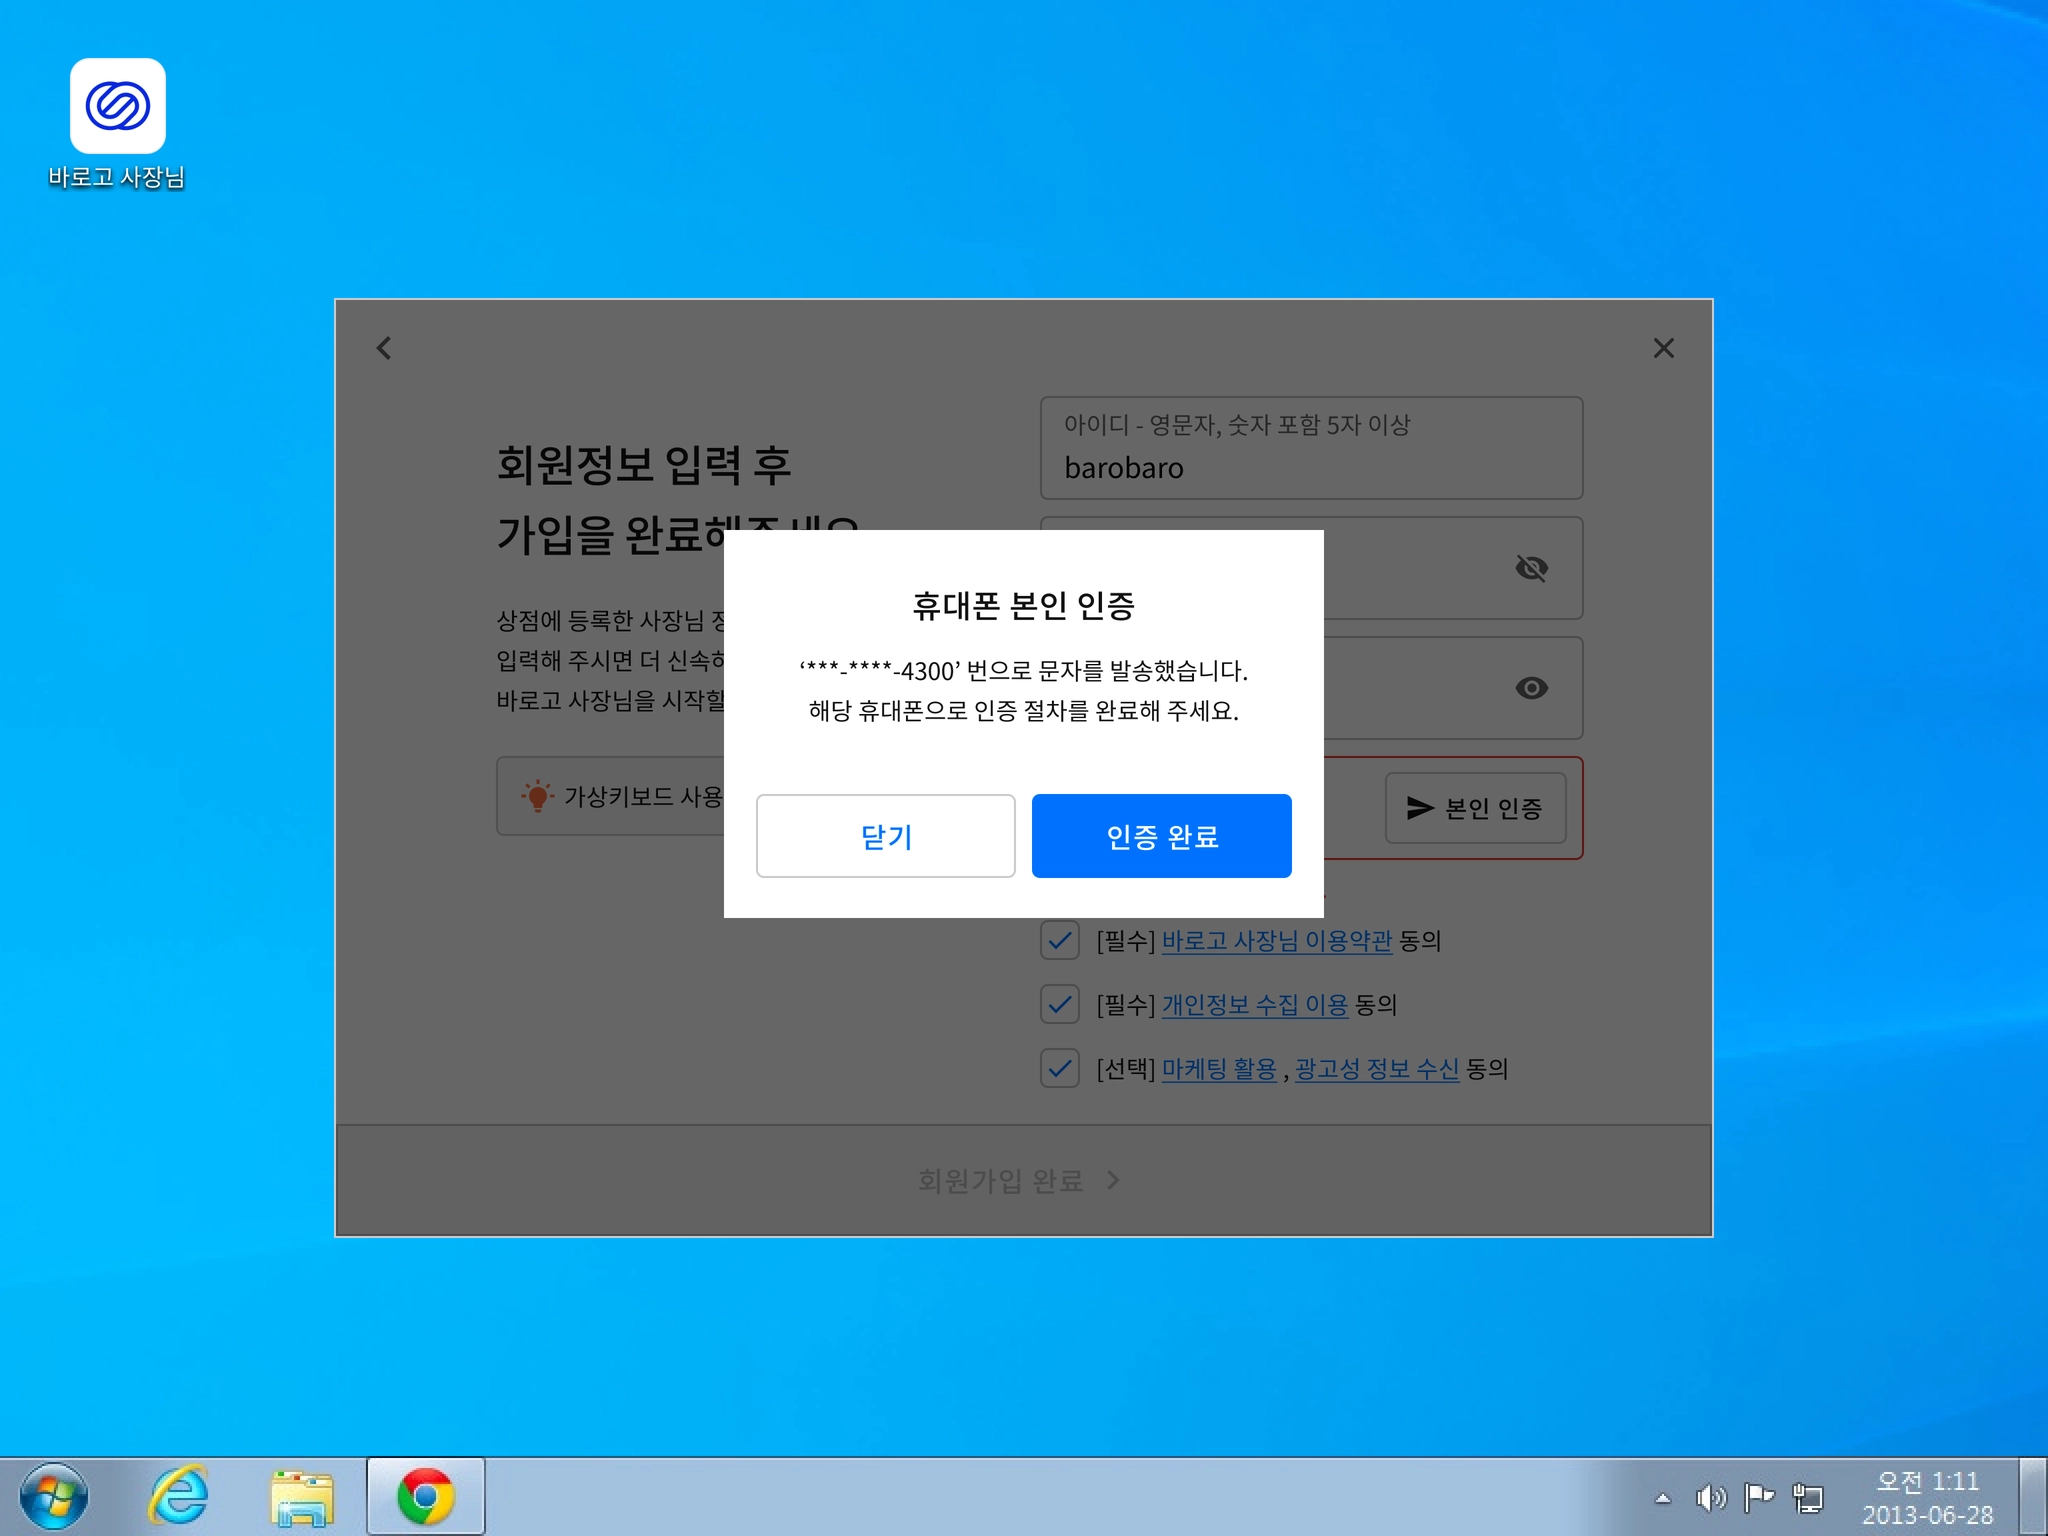This screenshot has width=2048, height=1536.
Task: Launch Internet Explorer from the taskbar
Action: (x=178, y=1496)
